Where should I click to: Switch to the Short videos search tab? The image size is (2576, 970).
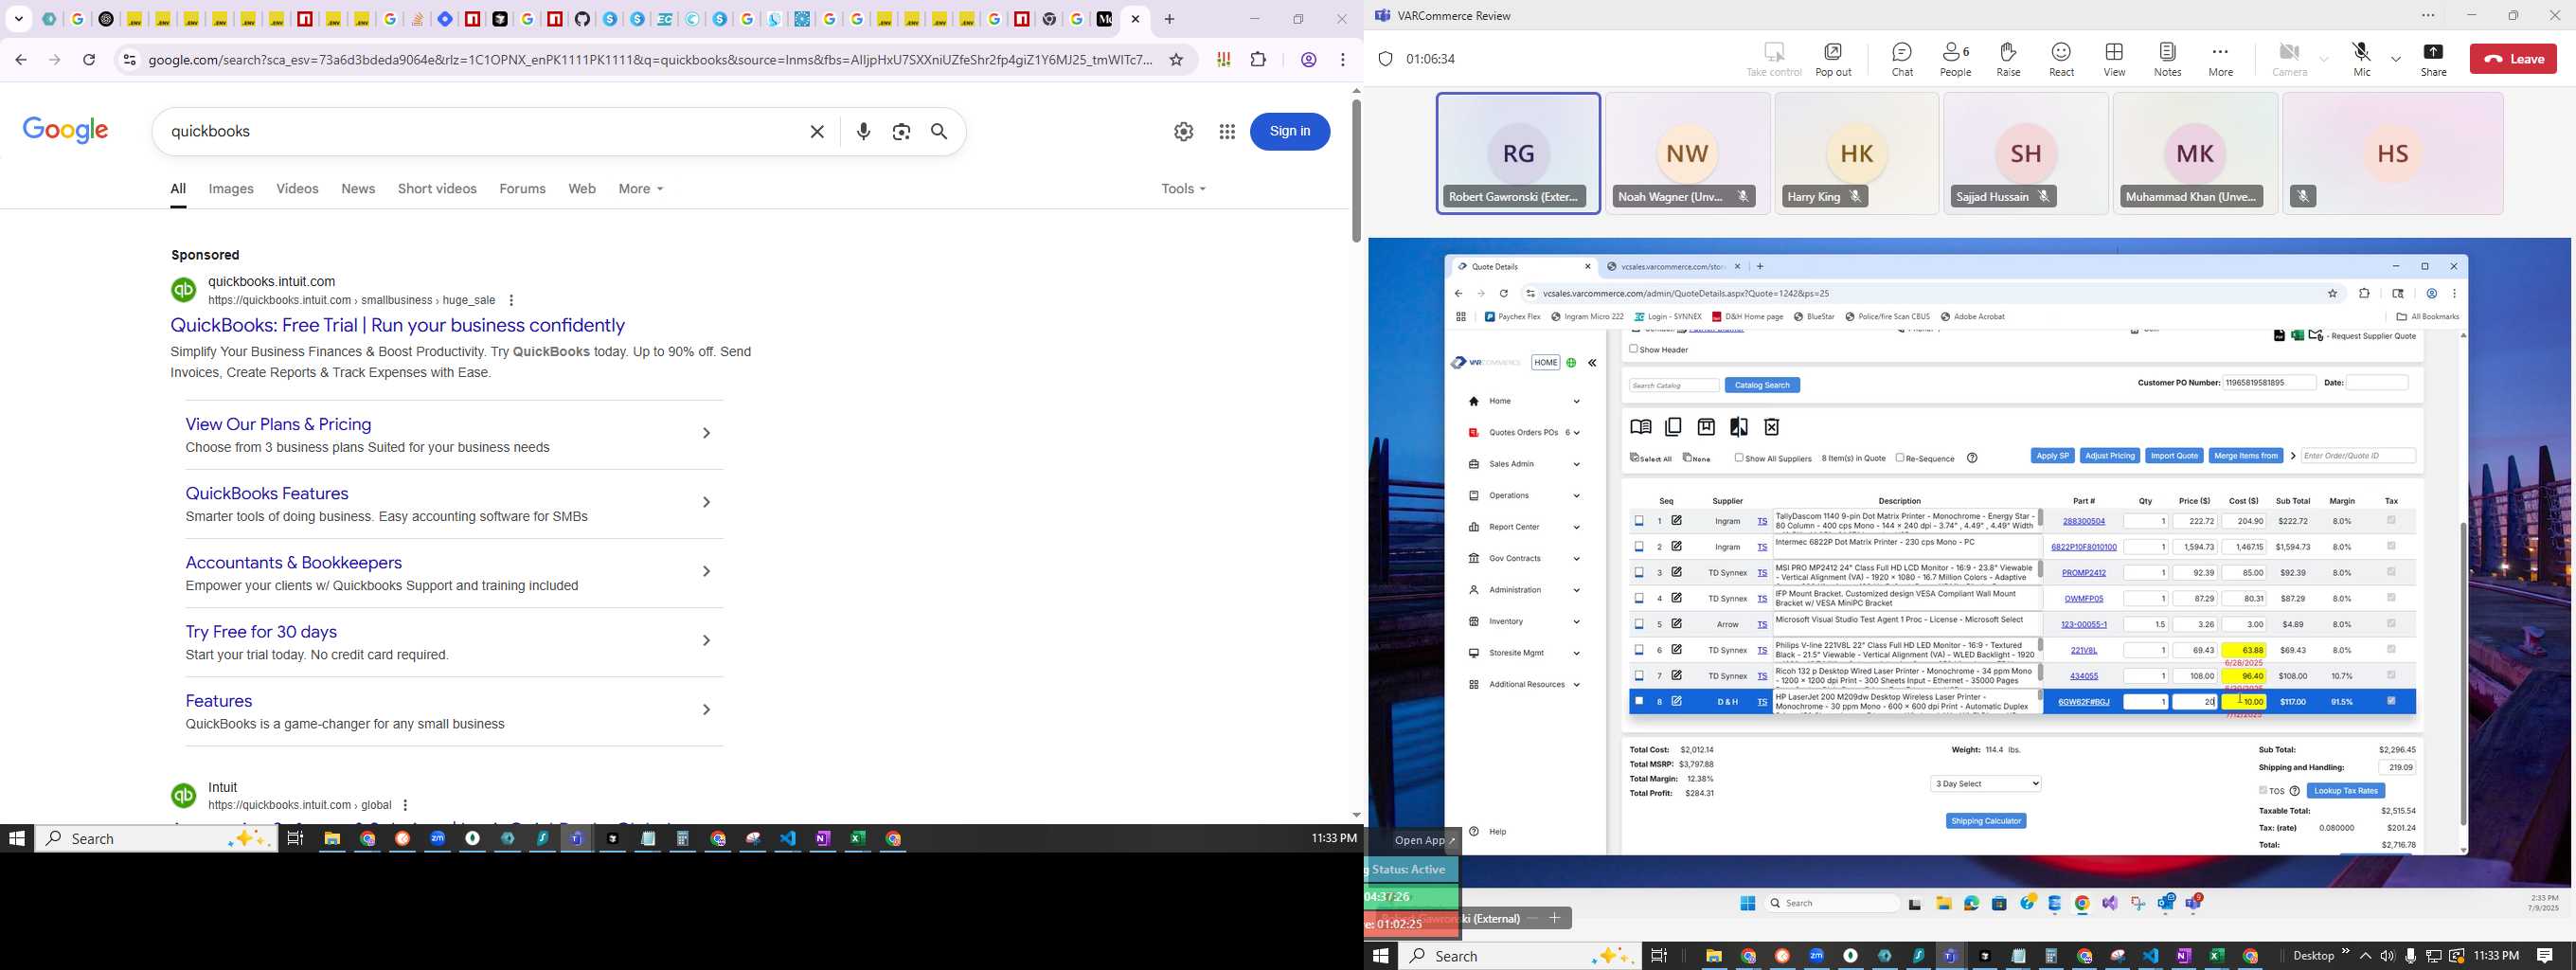pyautogui.click(x=437, y=189)
